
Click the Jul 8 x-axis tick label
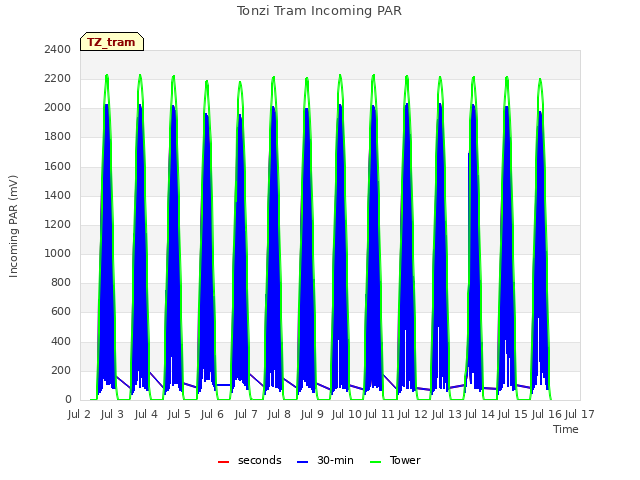click(279, 414)
